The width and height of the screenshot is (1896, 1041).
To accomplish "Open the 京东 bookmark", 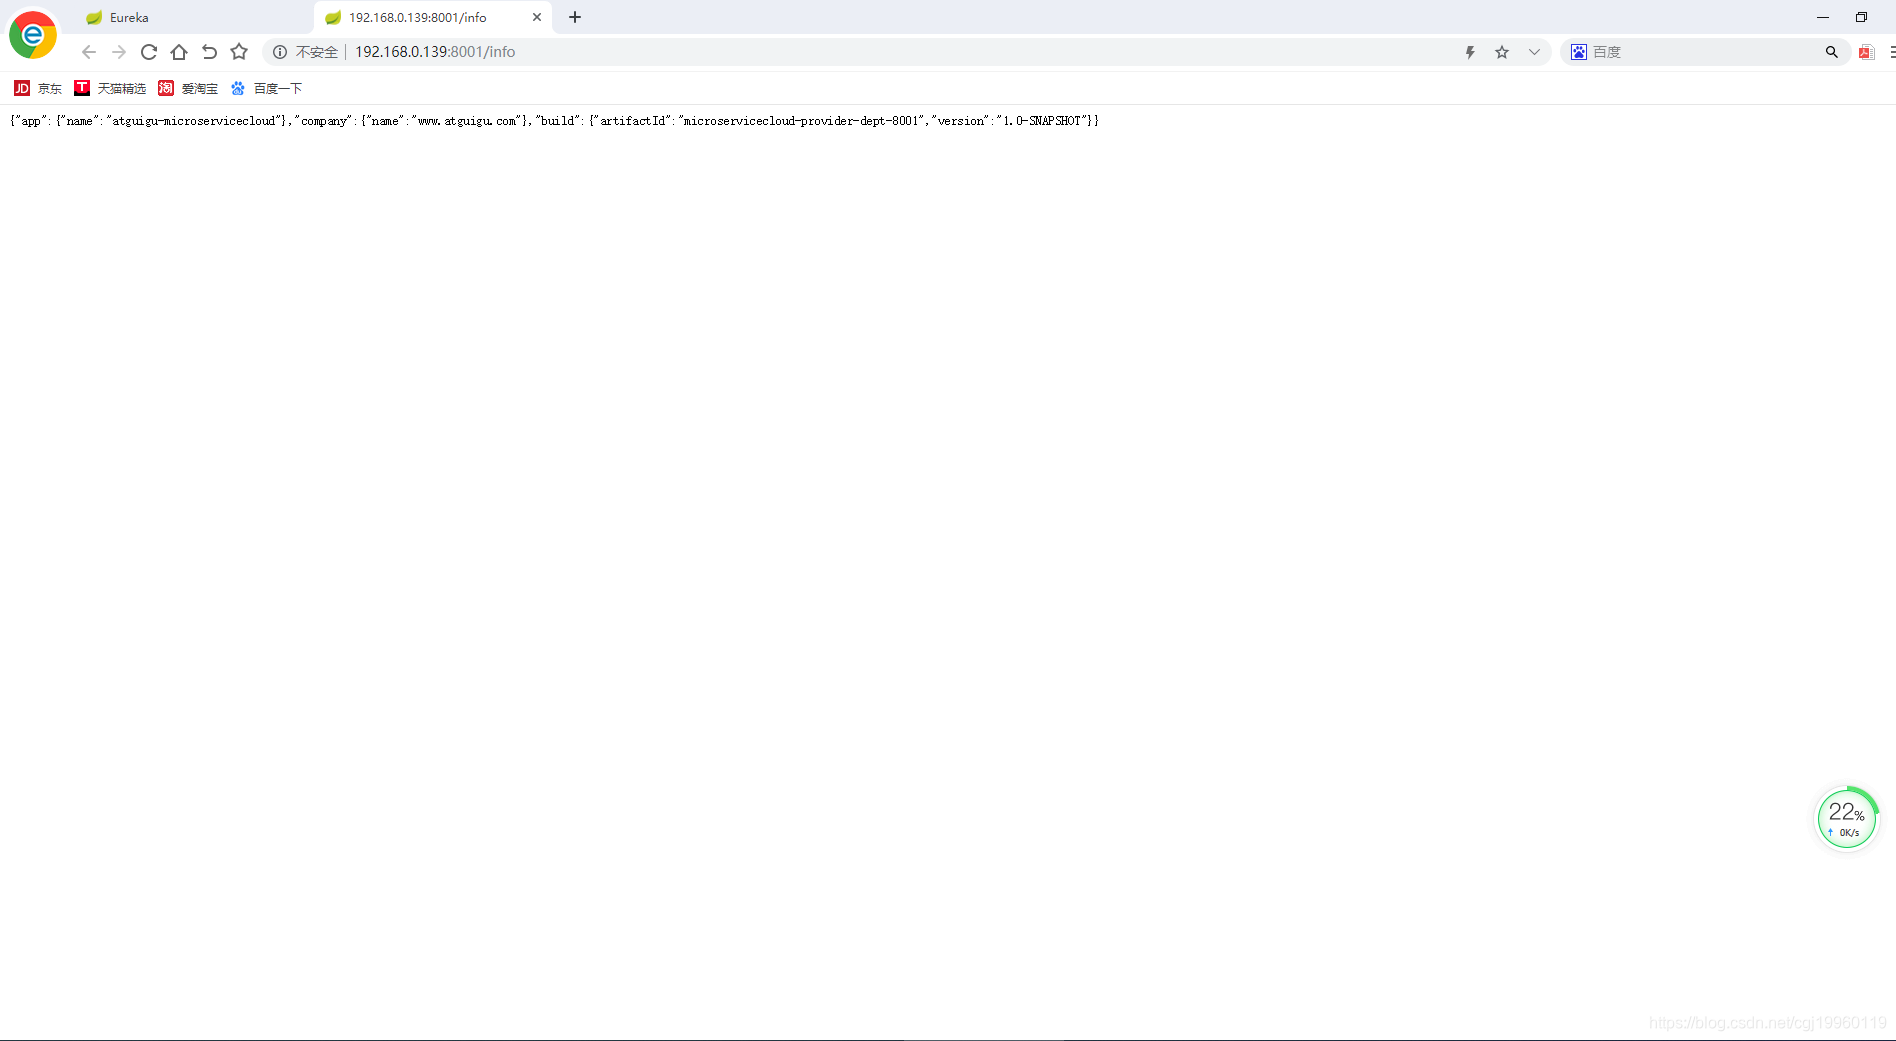I will pos(38,89).
